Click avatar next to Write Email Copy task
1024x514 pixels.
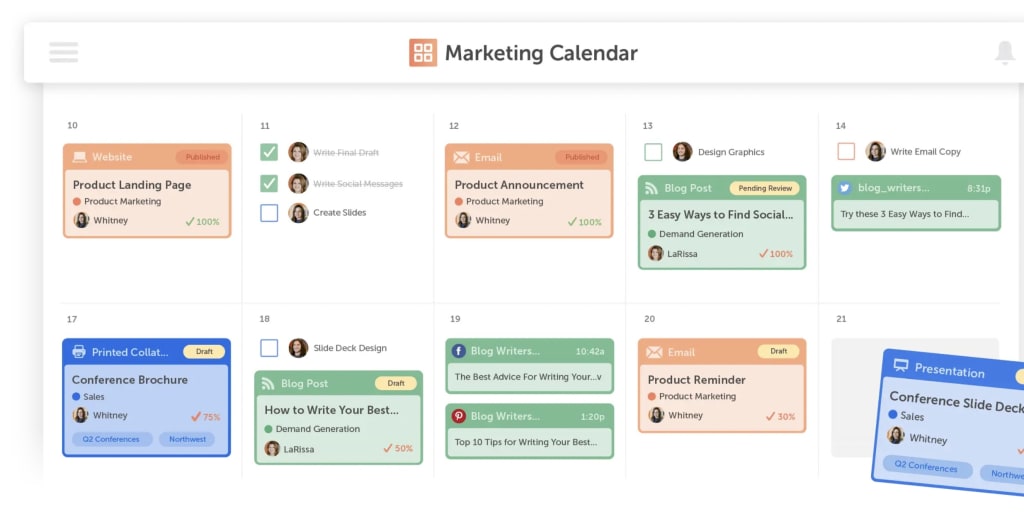pyautogui.click(x=876, y=151)
